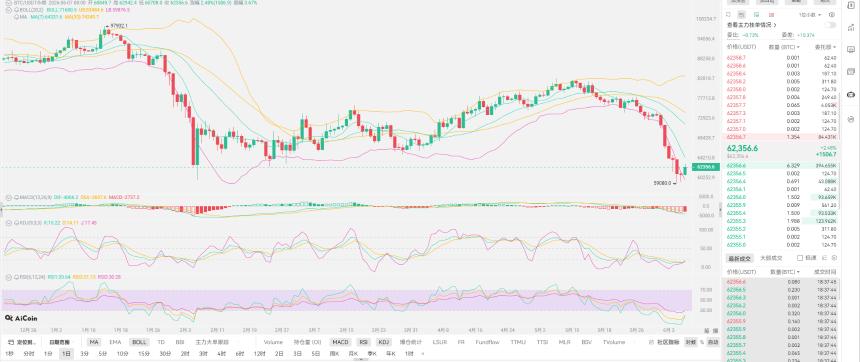The height and width of the screenshot is (362, 860).
Task: Select the BBI indicator button
Action: (x=180, y=342)
